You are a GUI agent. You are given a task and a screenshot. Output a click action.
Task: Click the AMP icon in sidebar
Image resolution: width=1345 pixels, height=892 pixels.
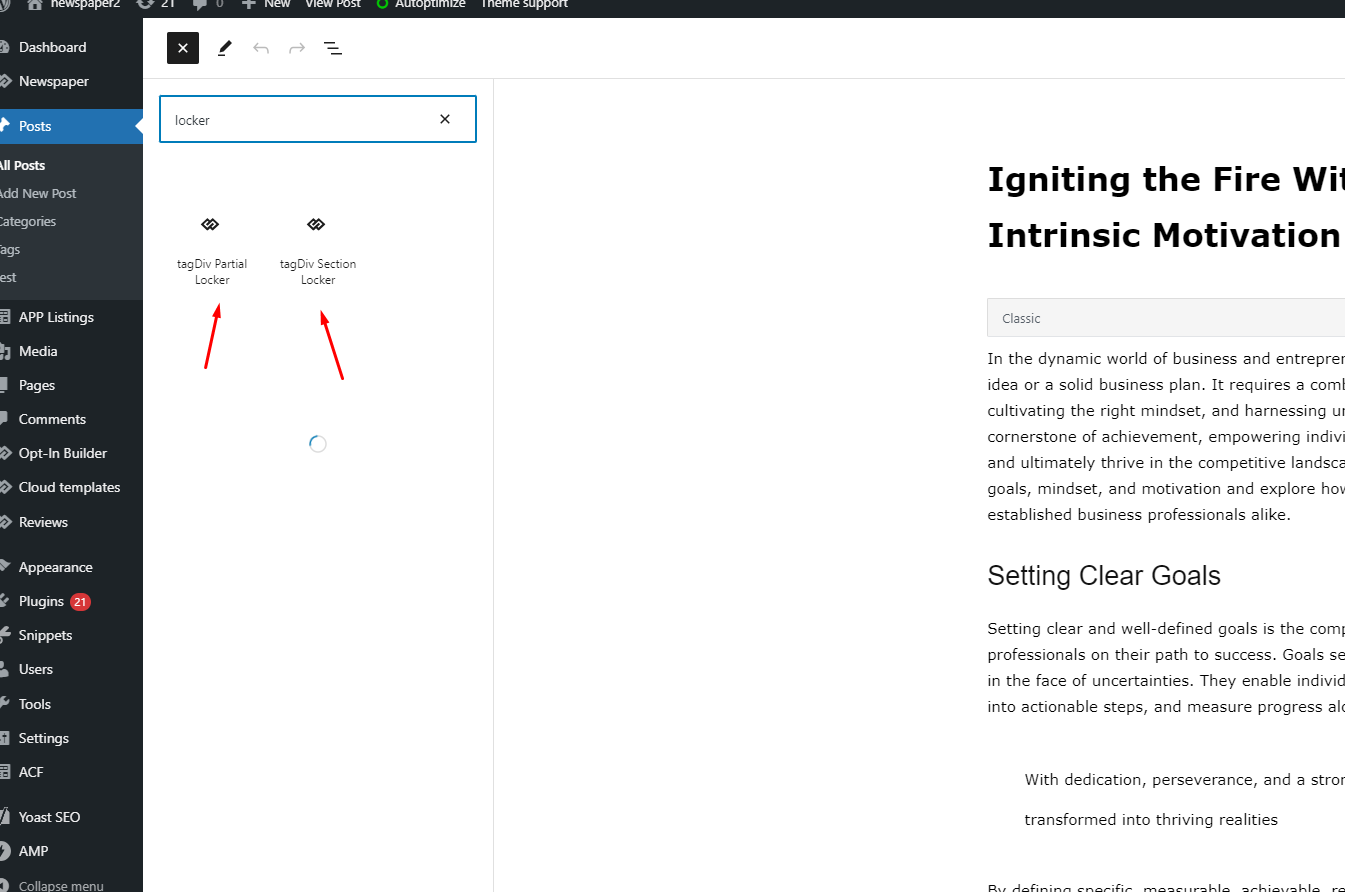pyautogui.click(x=4, y=851)
